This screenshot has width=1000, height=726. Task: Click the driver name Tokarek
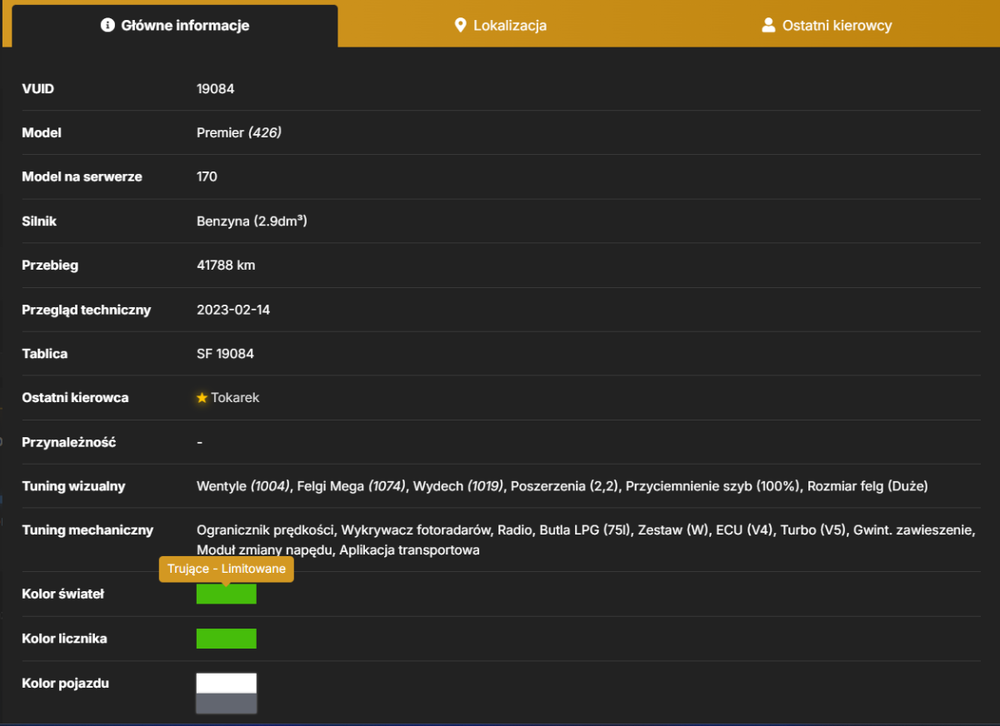pos(235,397)
